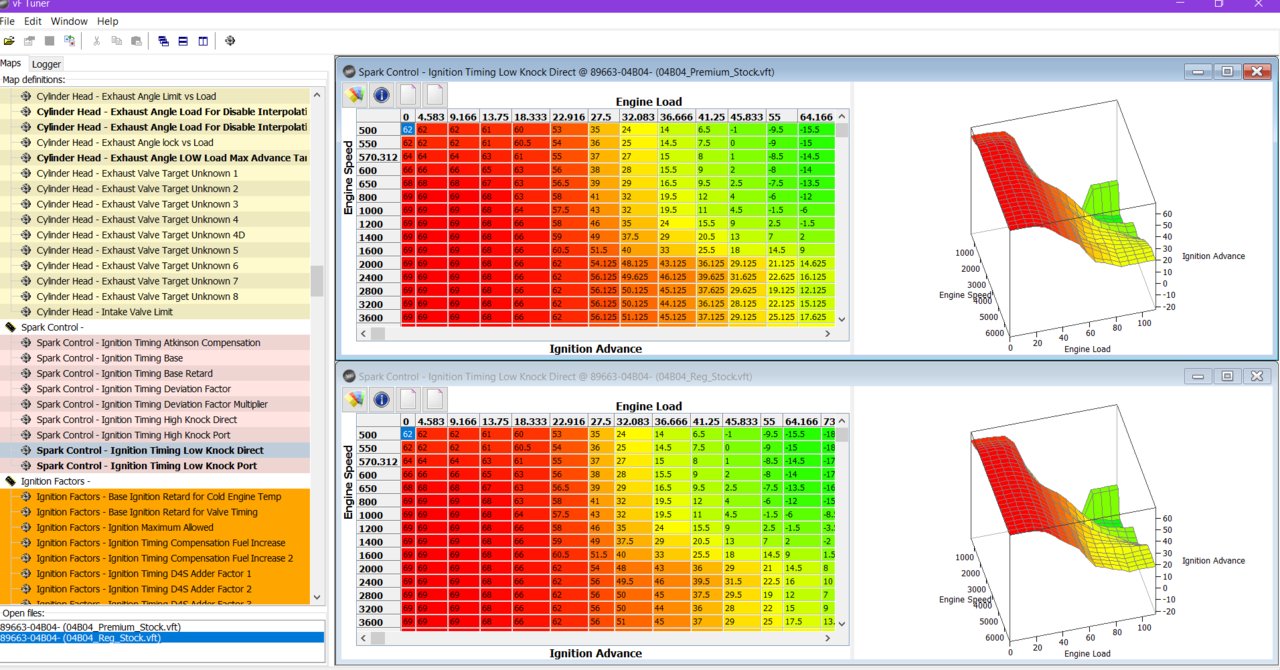Switch to the Maps tab
The height and width of the screenshot is (670, 1280).
(11, 63)
